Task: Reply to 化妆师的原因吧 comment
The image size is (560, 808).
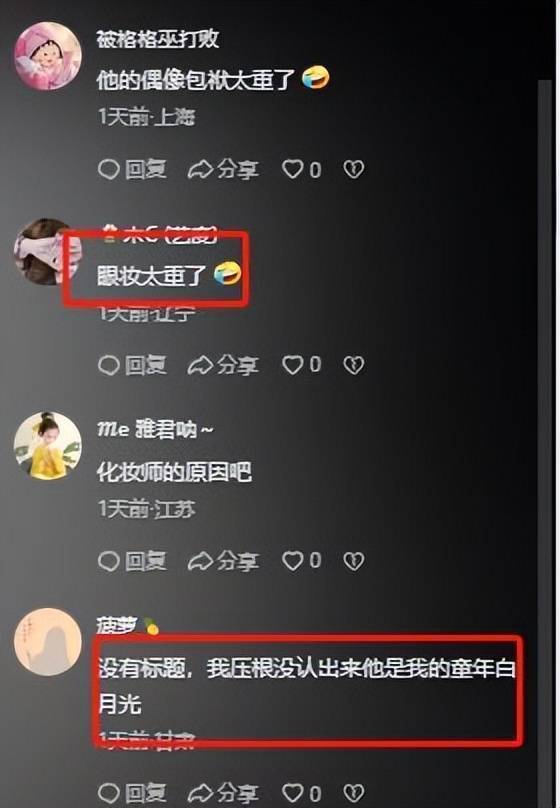Action: 132,561
